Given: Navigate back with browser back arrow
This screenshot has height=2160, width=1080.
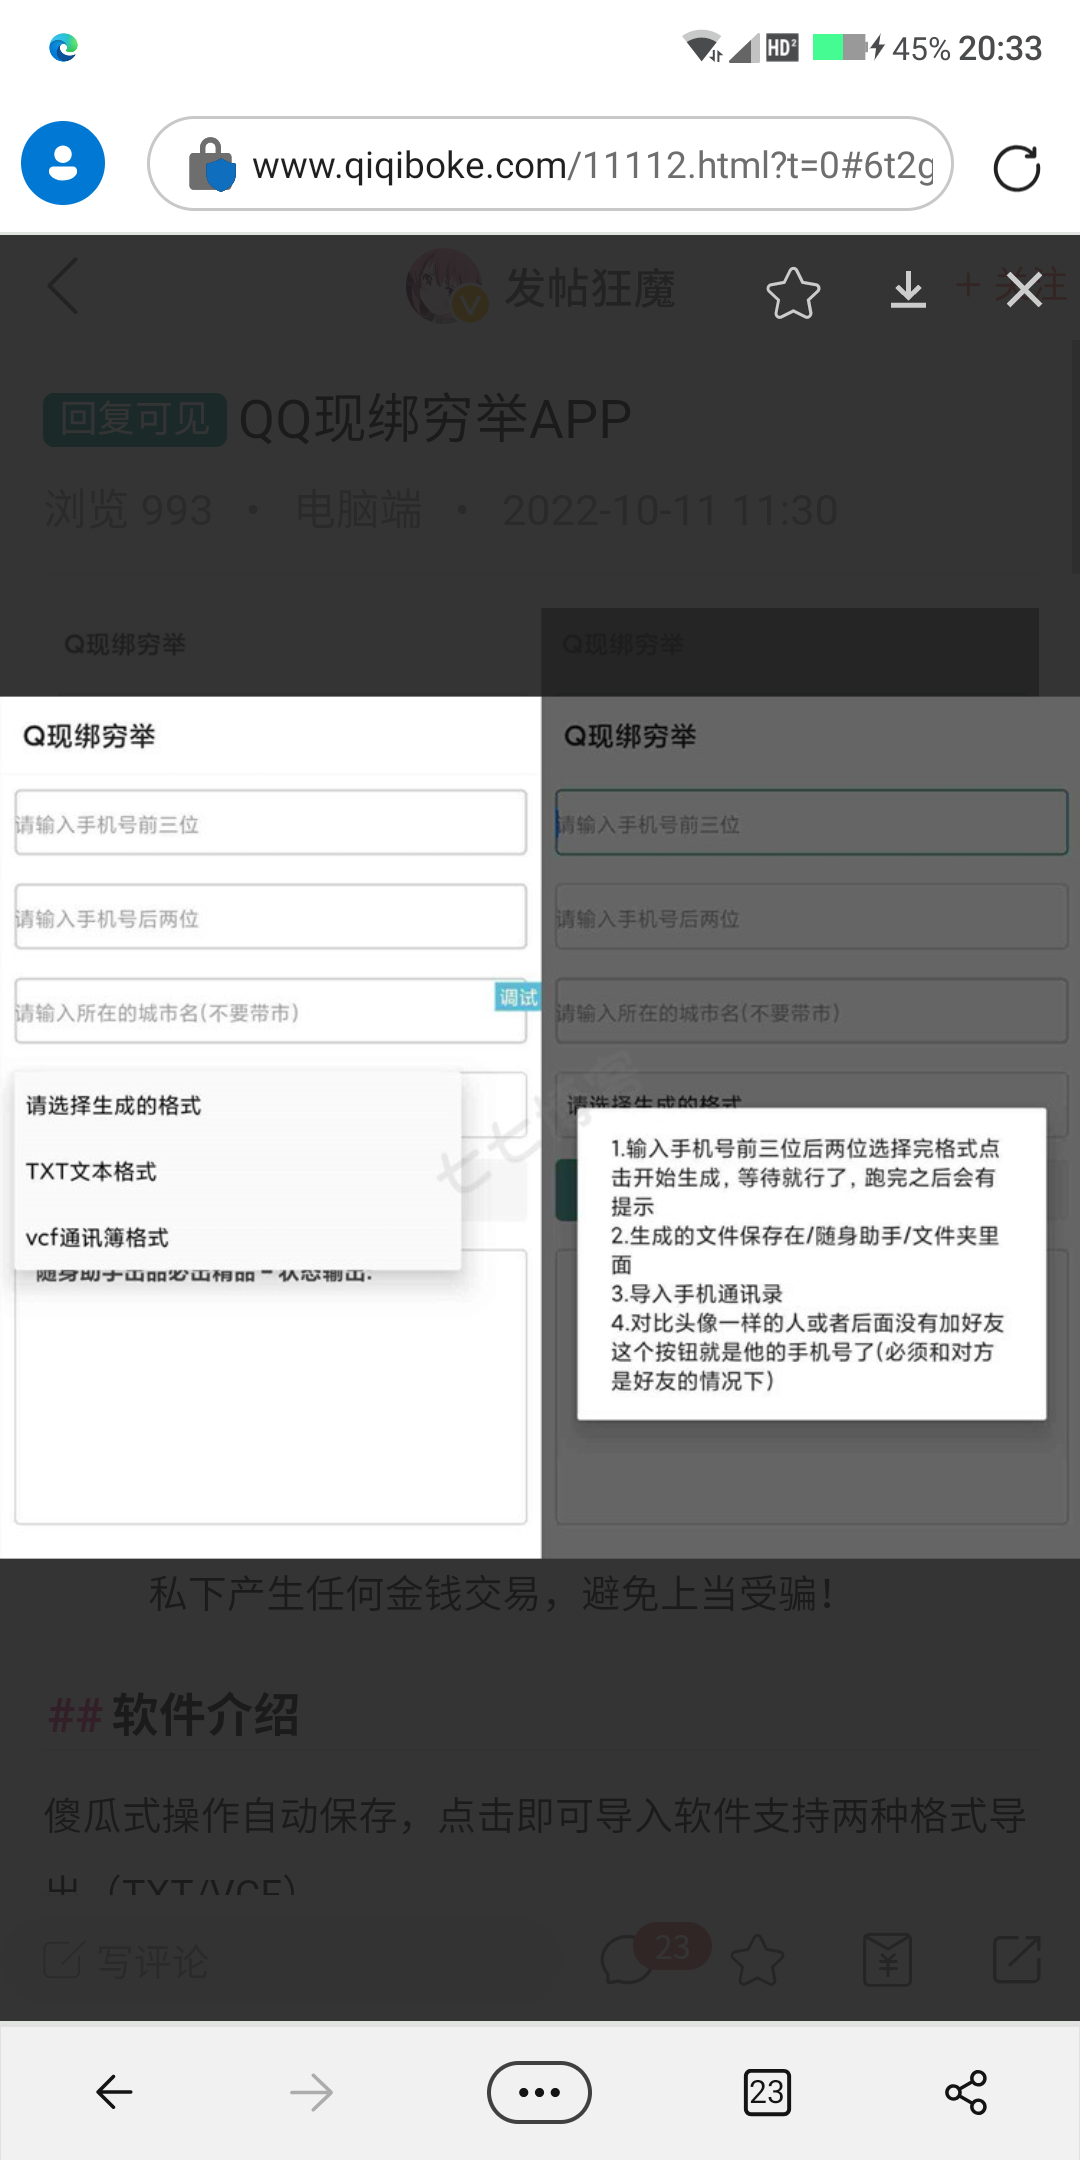Looking at the screenshot, I should coord(114,2092).
